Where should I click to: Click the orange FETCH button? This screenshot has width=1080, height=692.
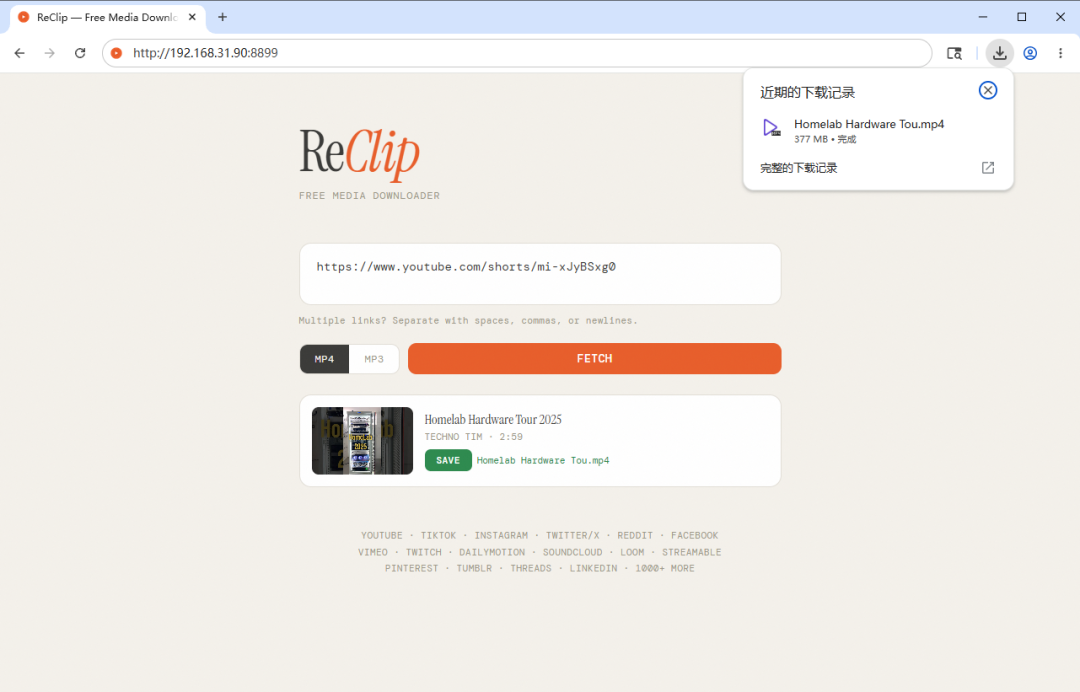pyautogui.click(x=594, y=359)
